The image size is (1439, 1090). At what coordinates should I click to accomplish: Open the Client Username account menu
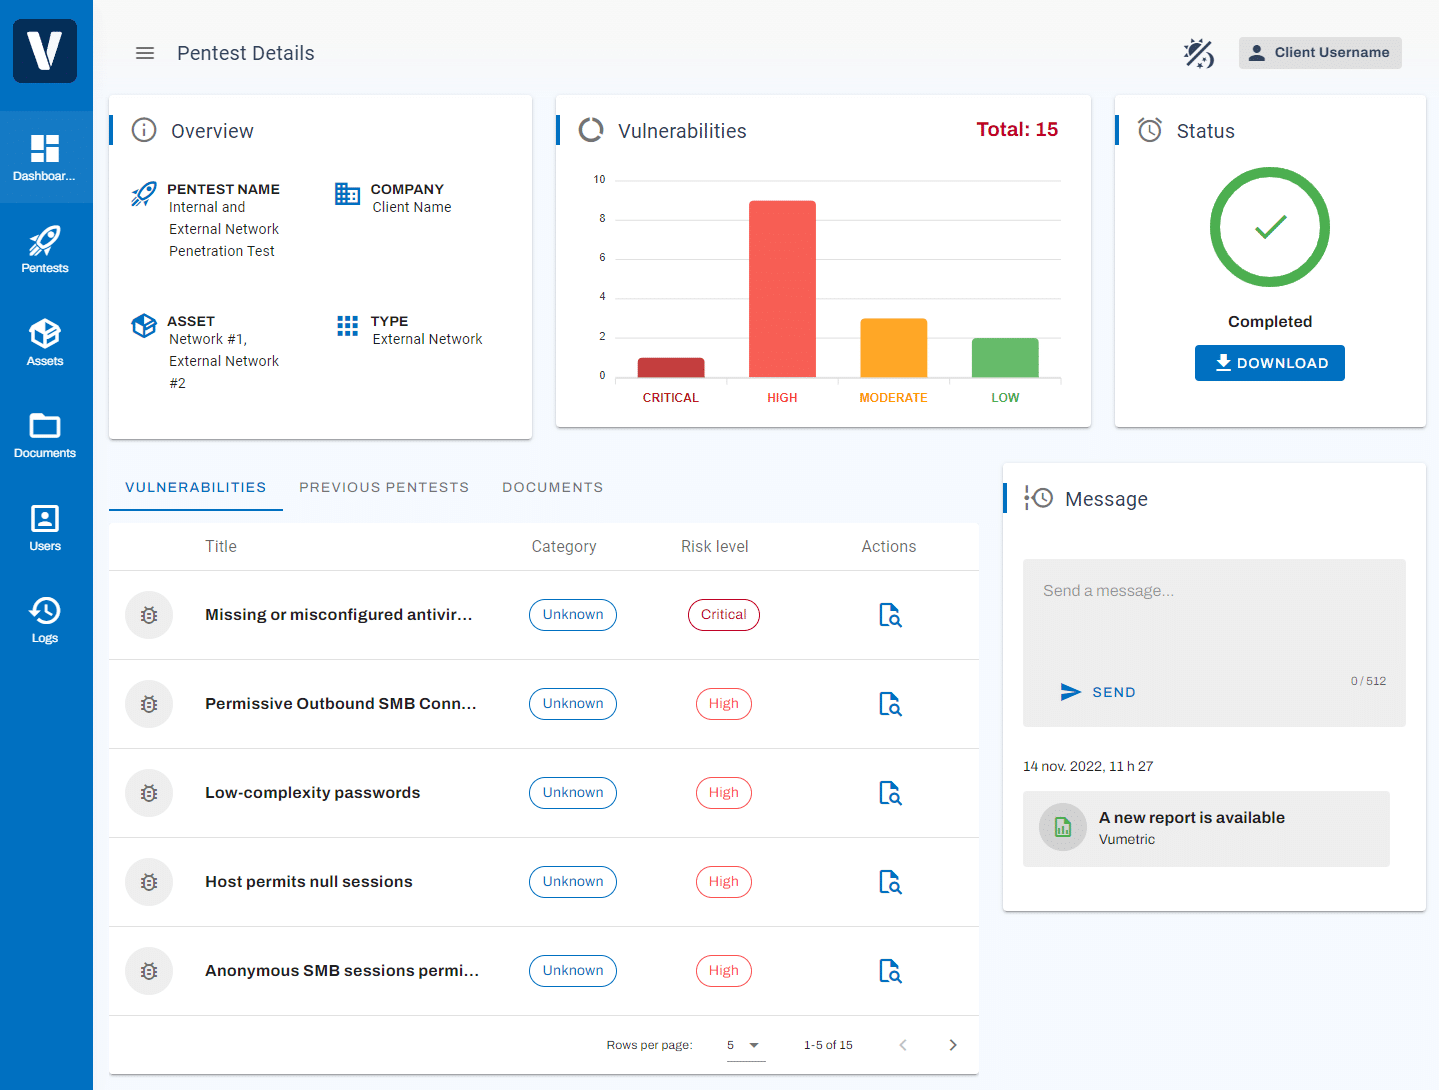coord(1319,53)
